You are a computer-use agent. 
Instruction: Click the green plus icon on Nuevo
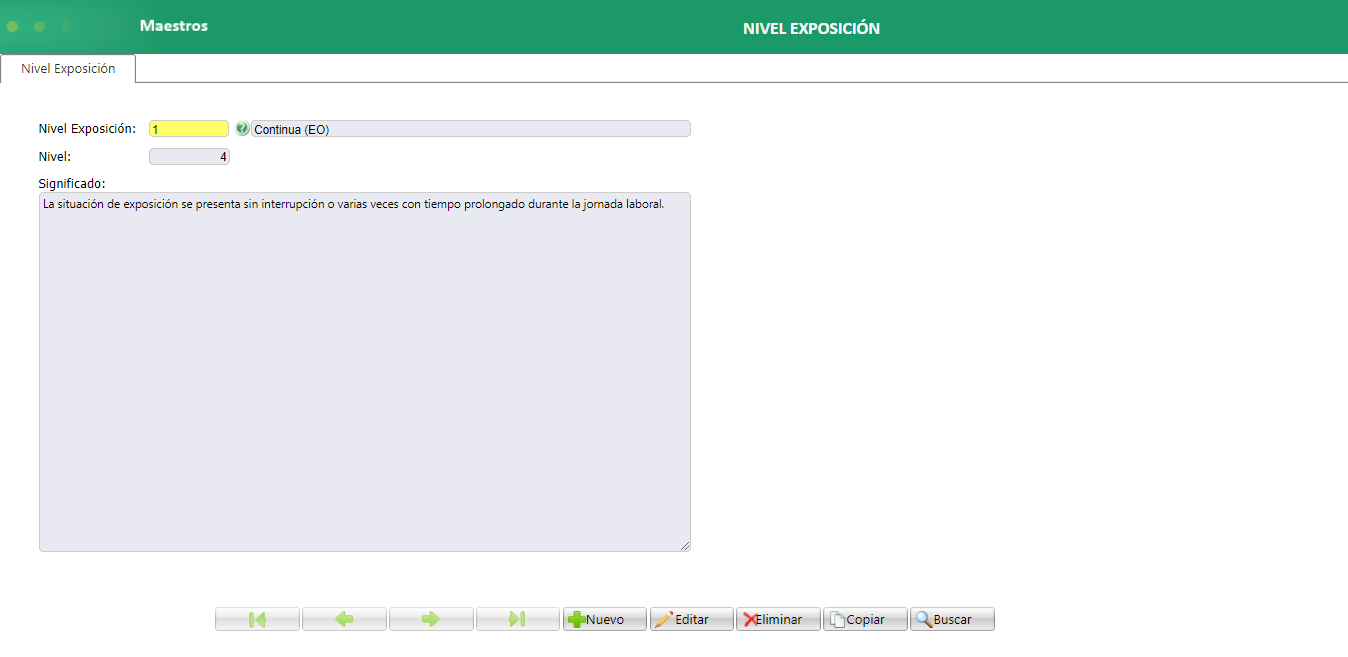tap(578, 618)
